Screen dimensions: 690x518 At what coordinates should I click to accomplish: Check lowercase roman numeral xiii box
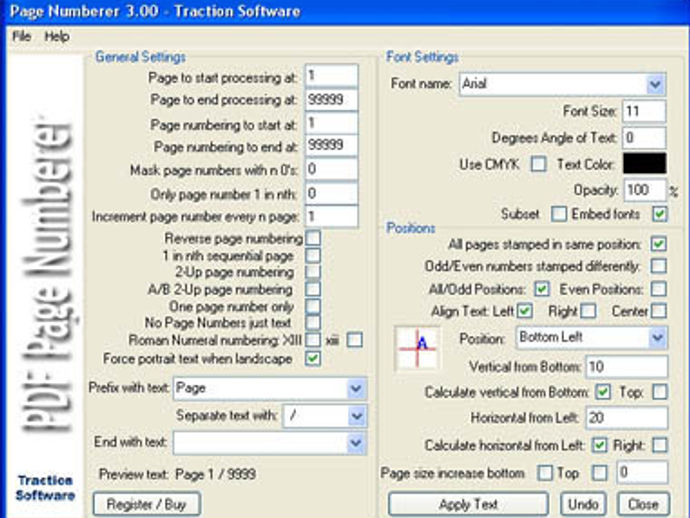355,340
